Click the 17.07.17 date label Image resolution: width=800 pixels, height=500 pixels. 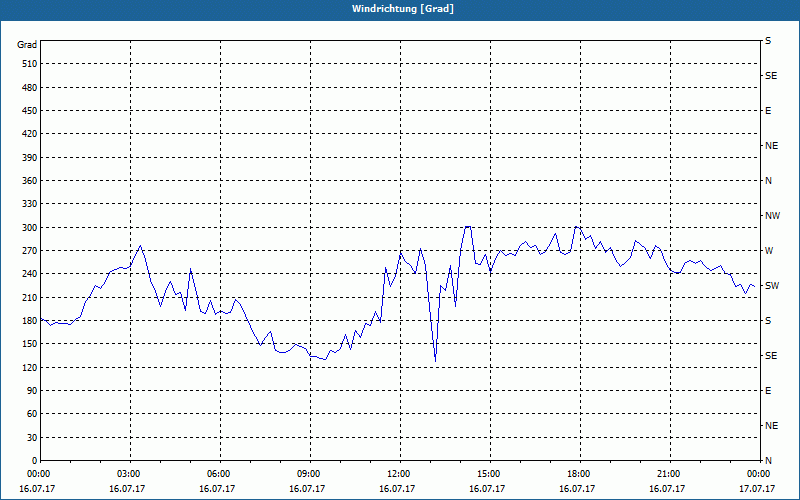(757, 489)
